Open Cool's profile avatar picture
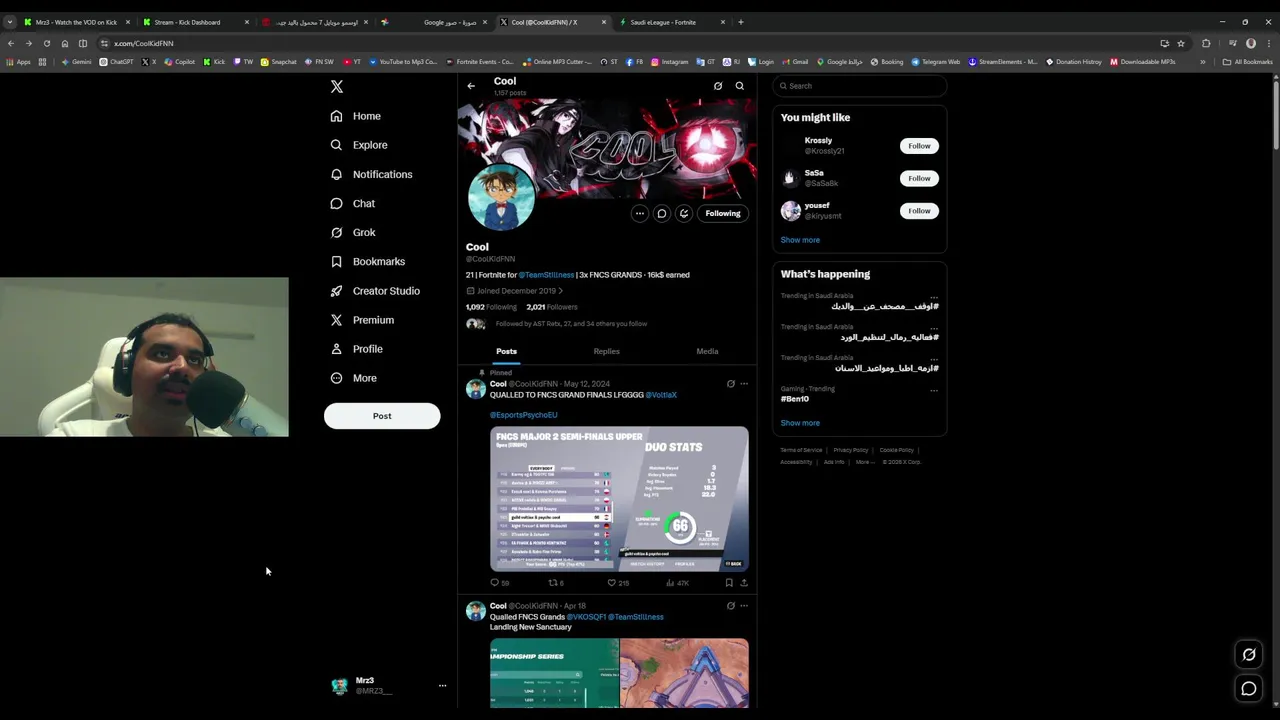1280x720 pixels. tap(501, 198)
